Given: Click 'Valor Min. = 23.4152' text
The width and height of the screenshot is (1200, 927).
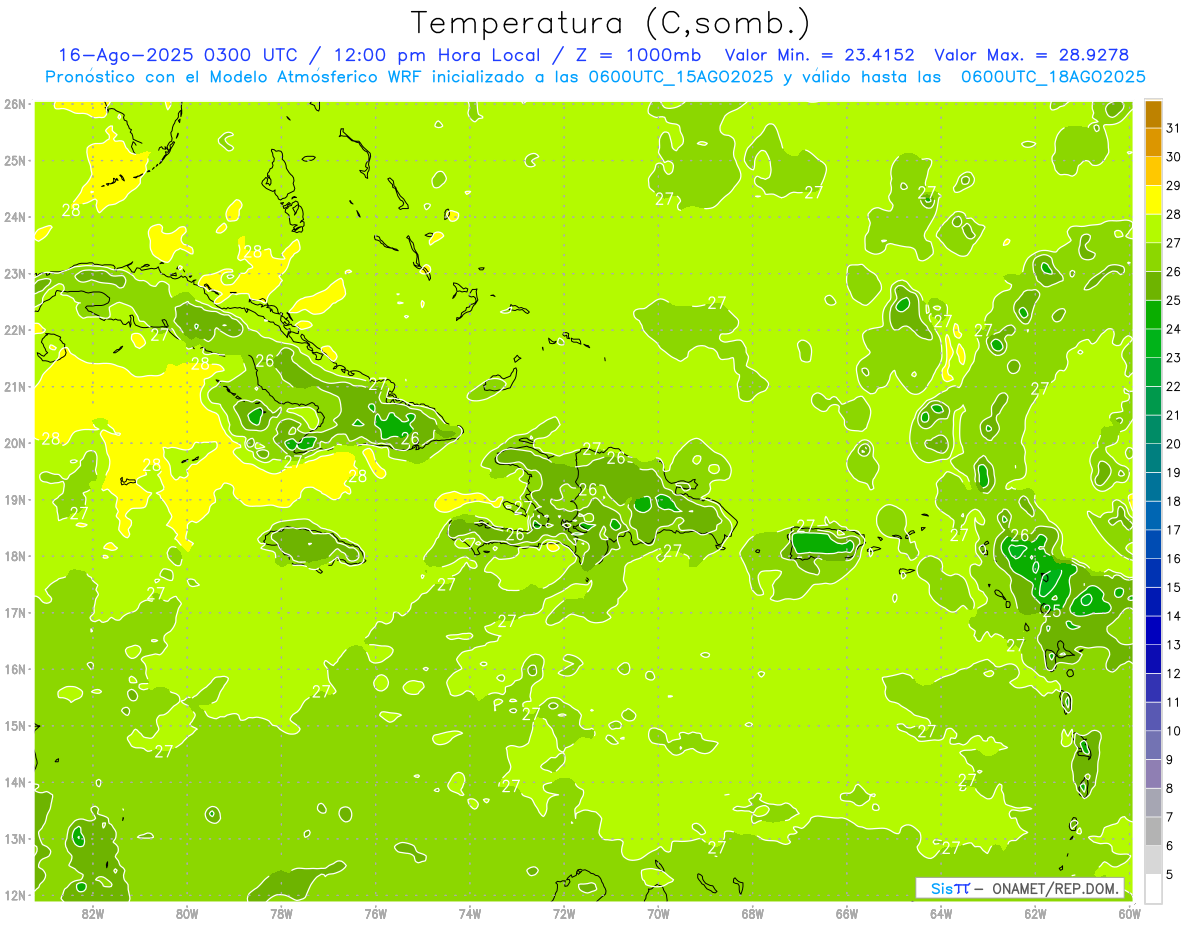Looking at the screenshot, I should click(820, 55).
